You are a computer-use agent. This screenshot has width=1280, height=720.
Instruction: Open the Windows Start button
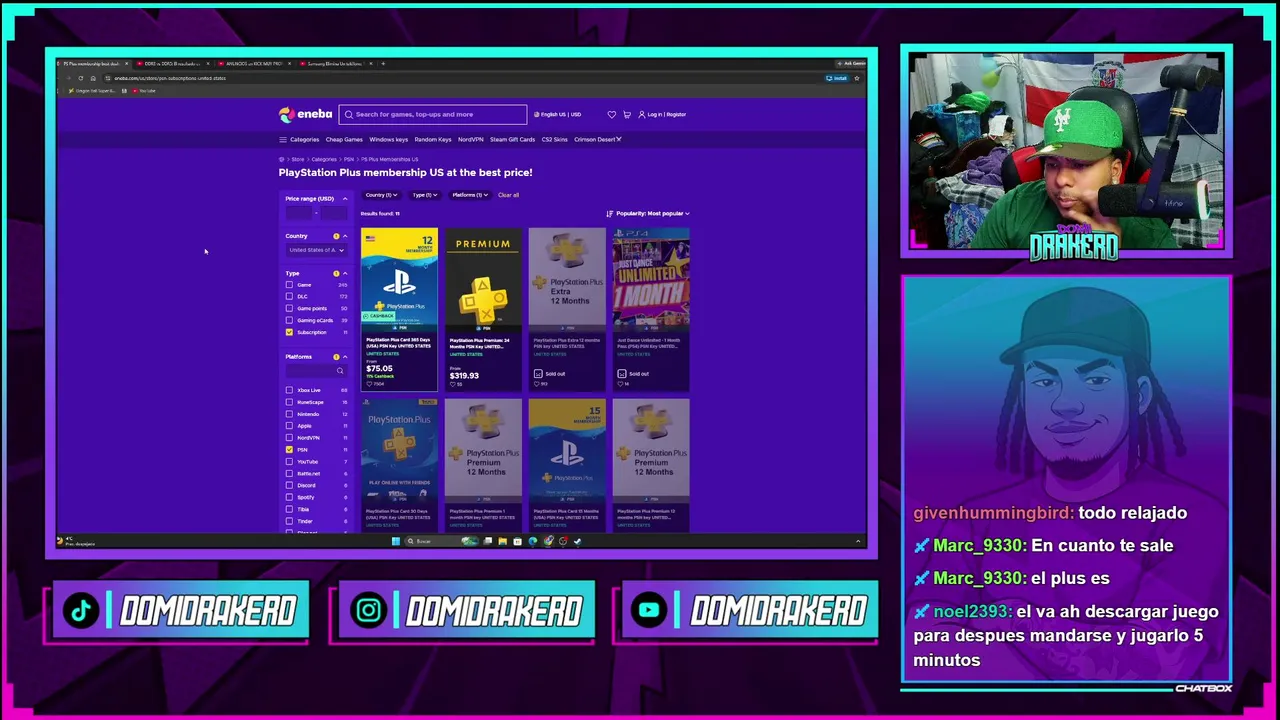(395, 541)
